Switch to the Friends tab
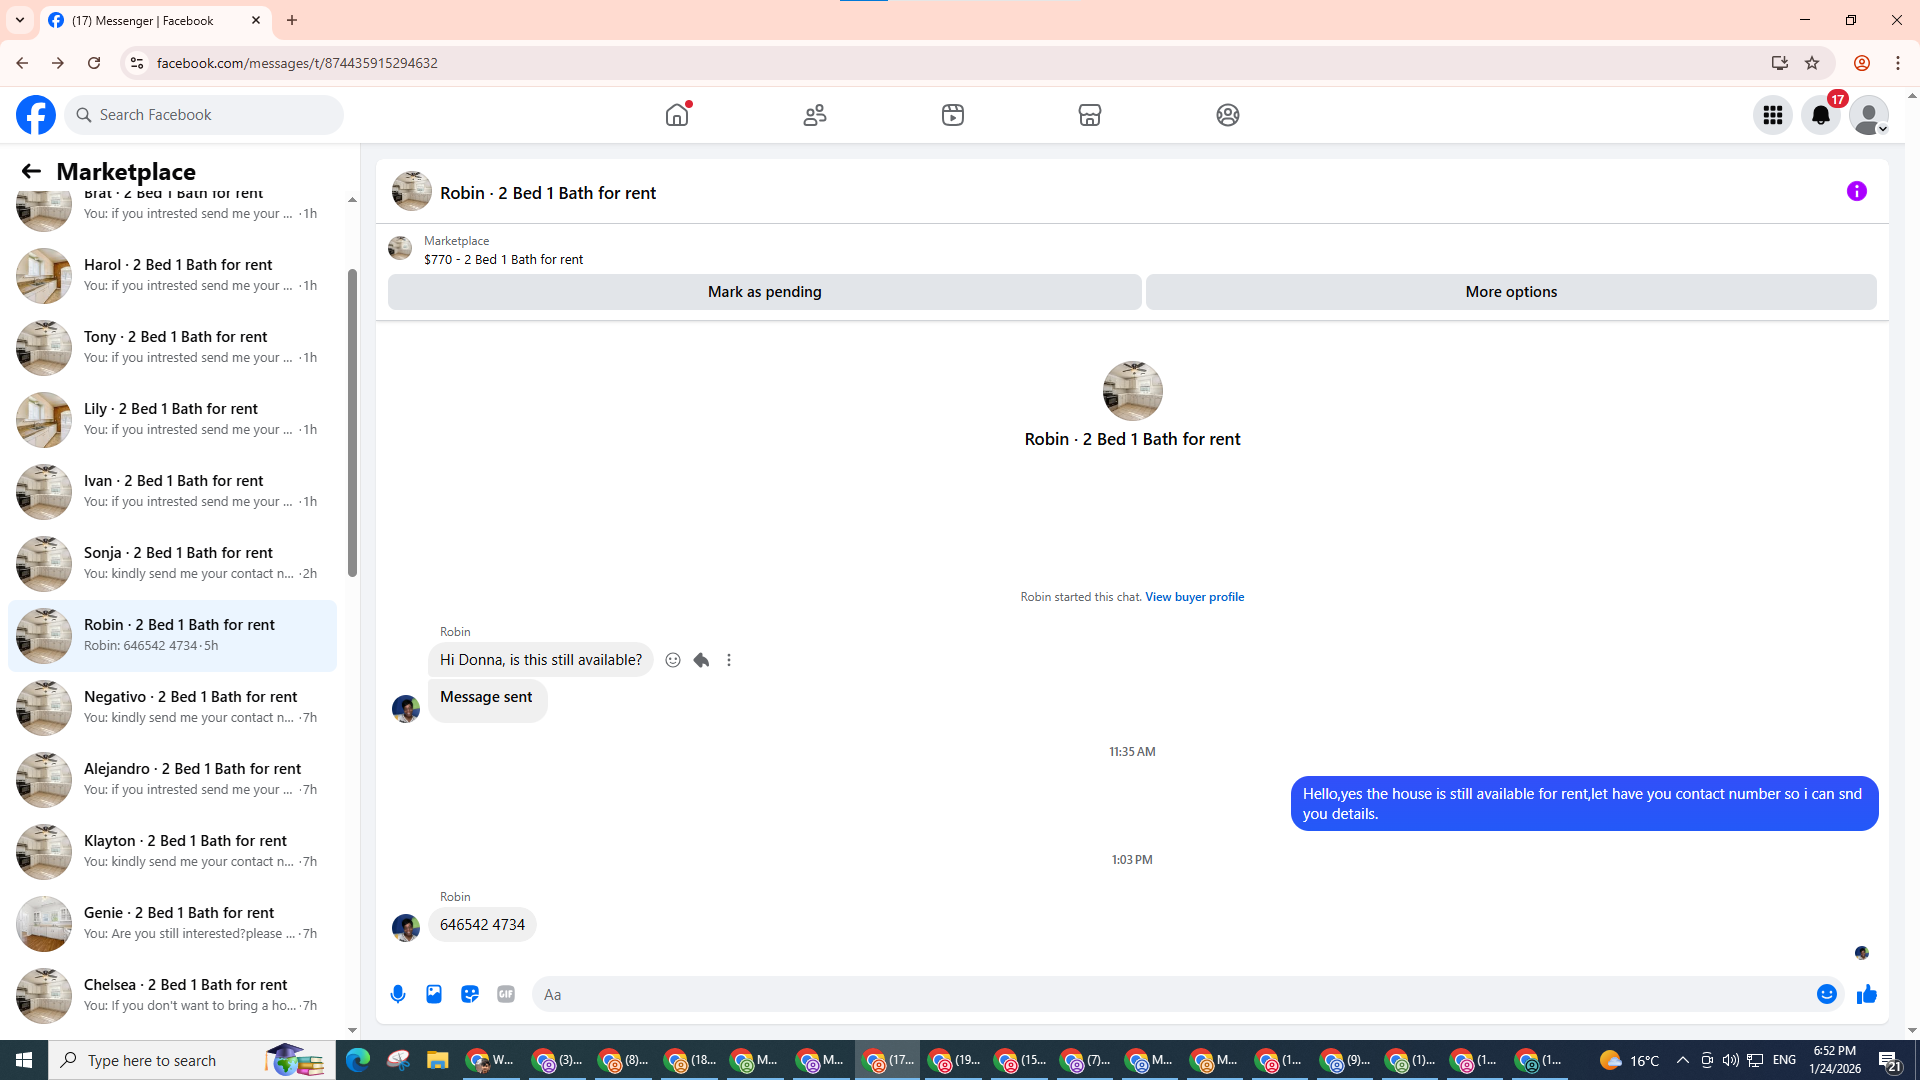Screen dimensions: 1920x1080 coord(815,115)
